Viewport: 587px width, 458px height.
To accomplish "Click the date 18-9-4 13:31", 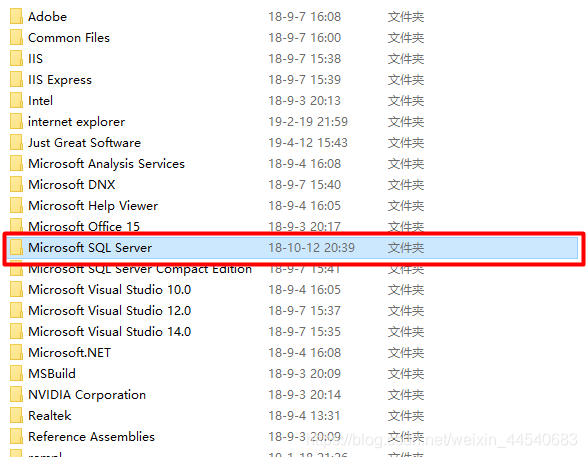I will (x=304, y=415).
